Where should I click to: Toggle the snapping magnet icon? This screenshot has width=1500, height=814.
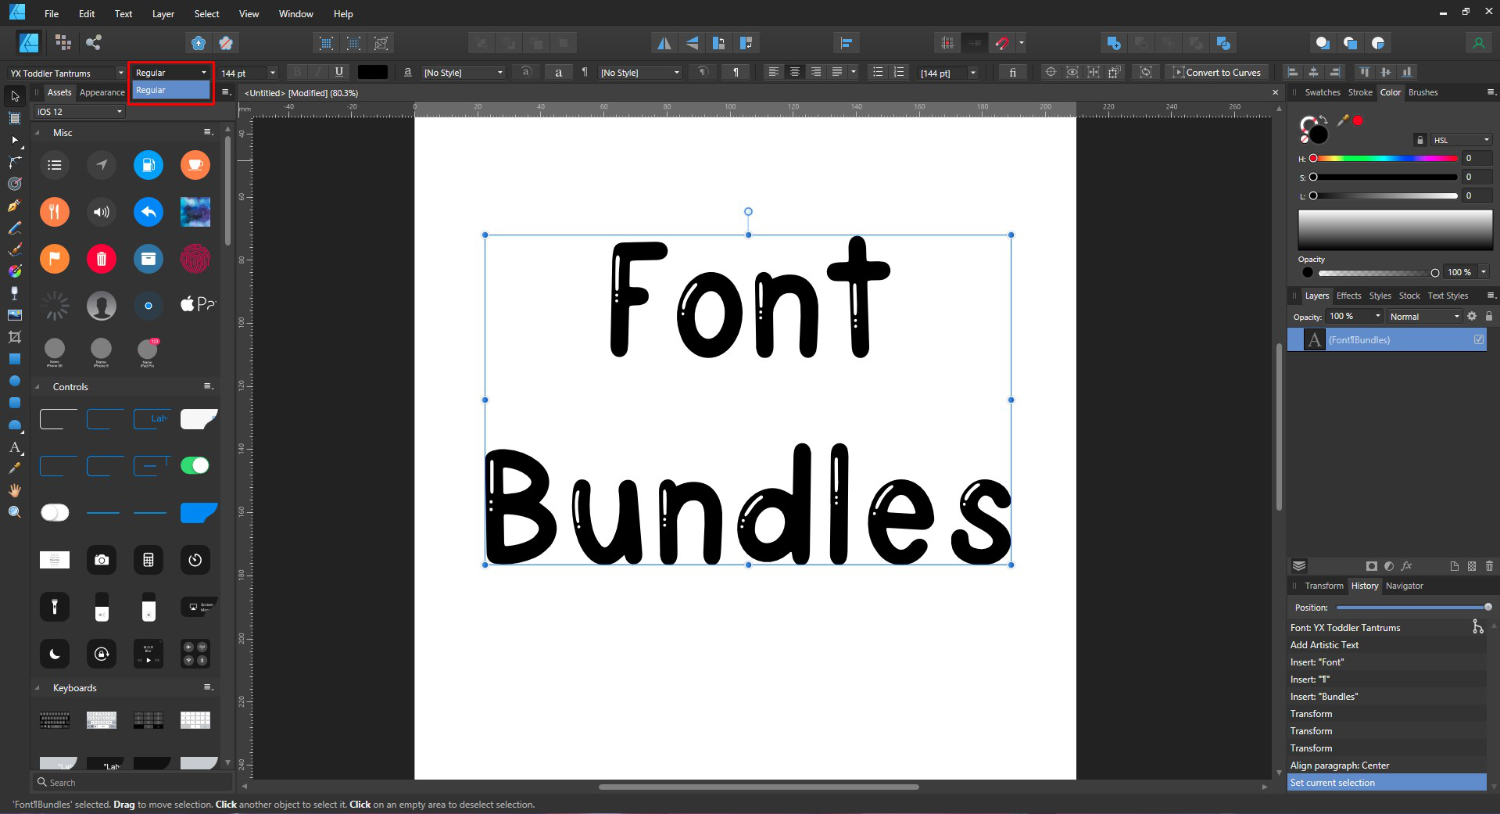click(1002, 43)
